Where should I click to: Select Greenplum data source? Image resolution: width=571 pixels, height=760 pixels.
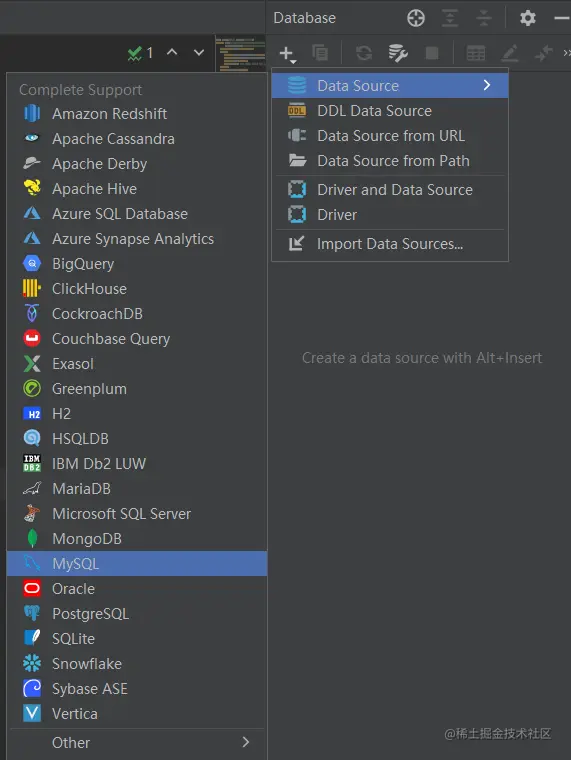pos(137,389)
